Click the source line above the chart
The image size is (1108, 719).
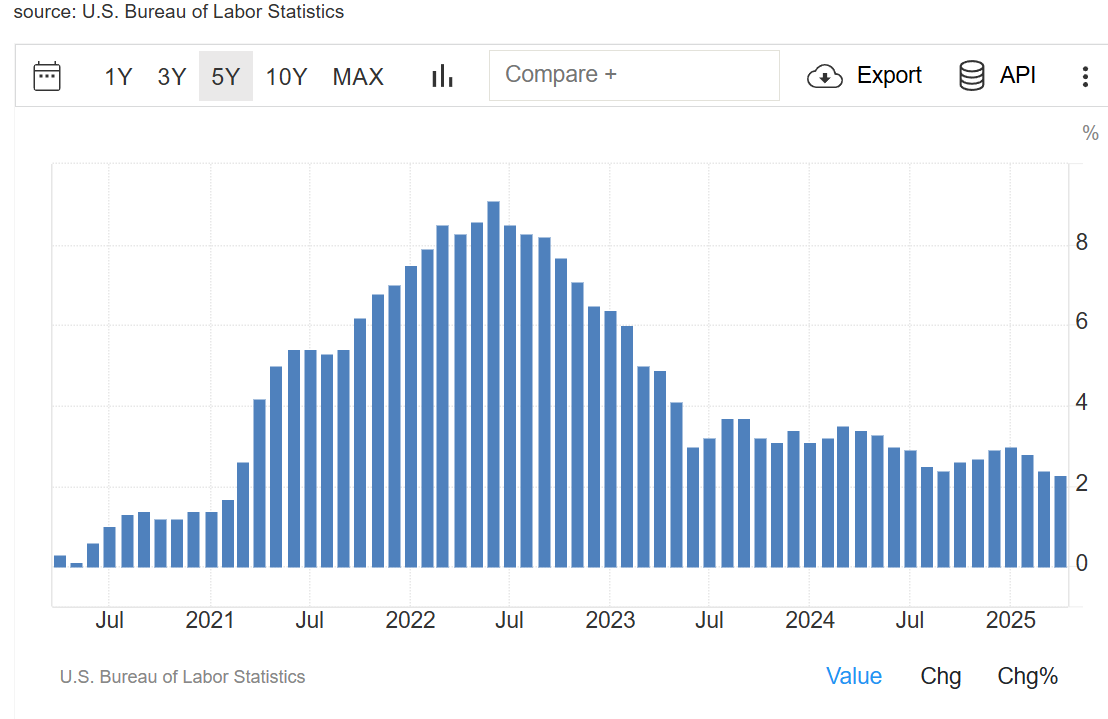tap(179, 11)
